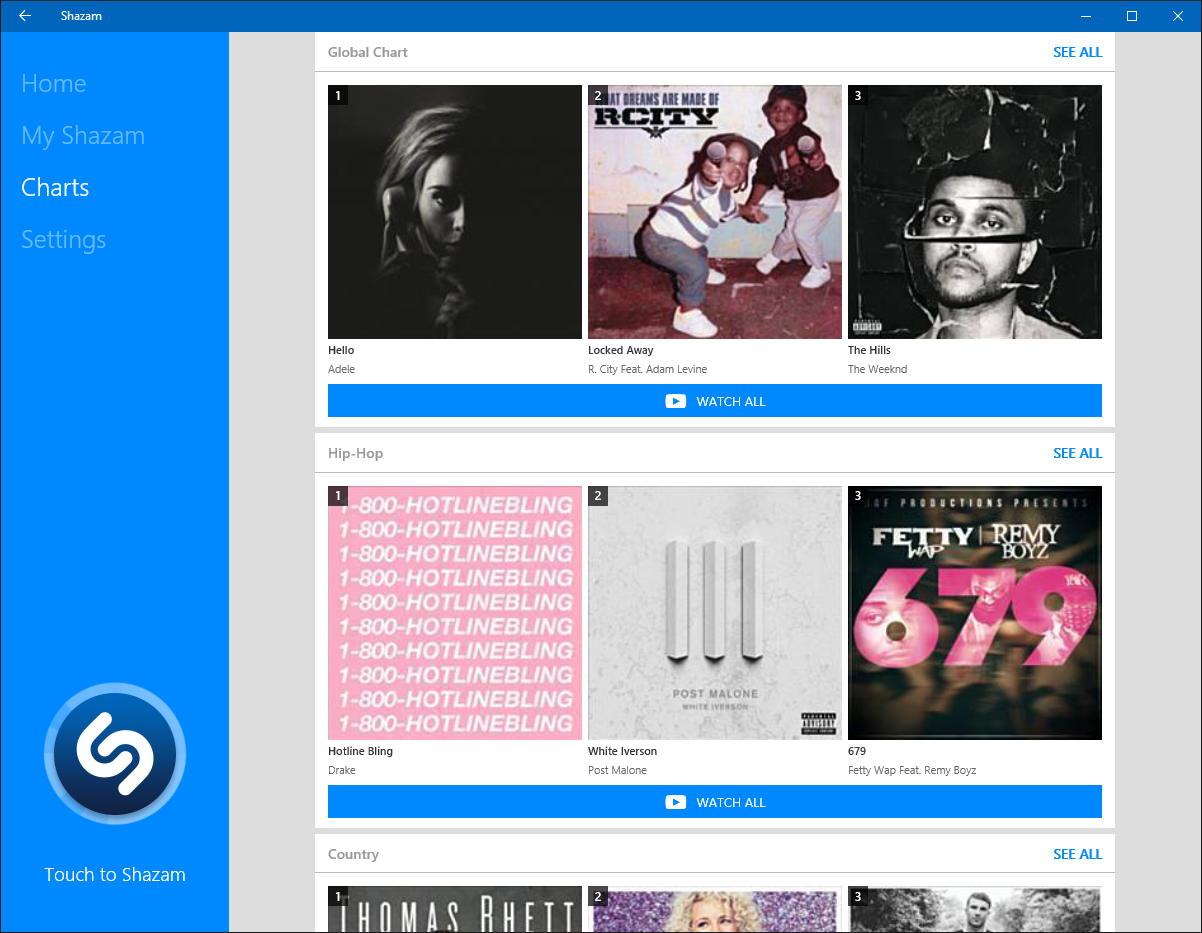Viewport: 1202px width, 933px height.
Task: Open the Thomas Rhett country cover
Action: point(455,910)
